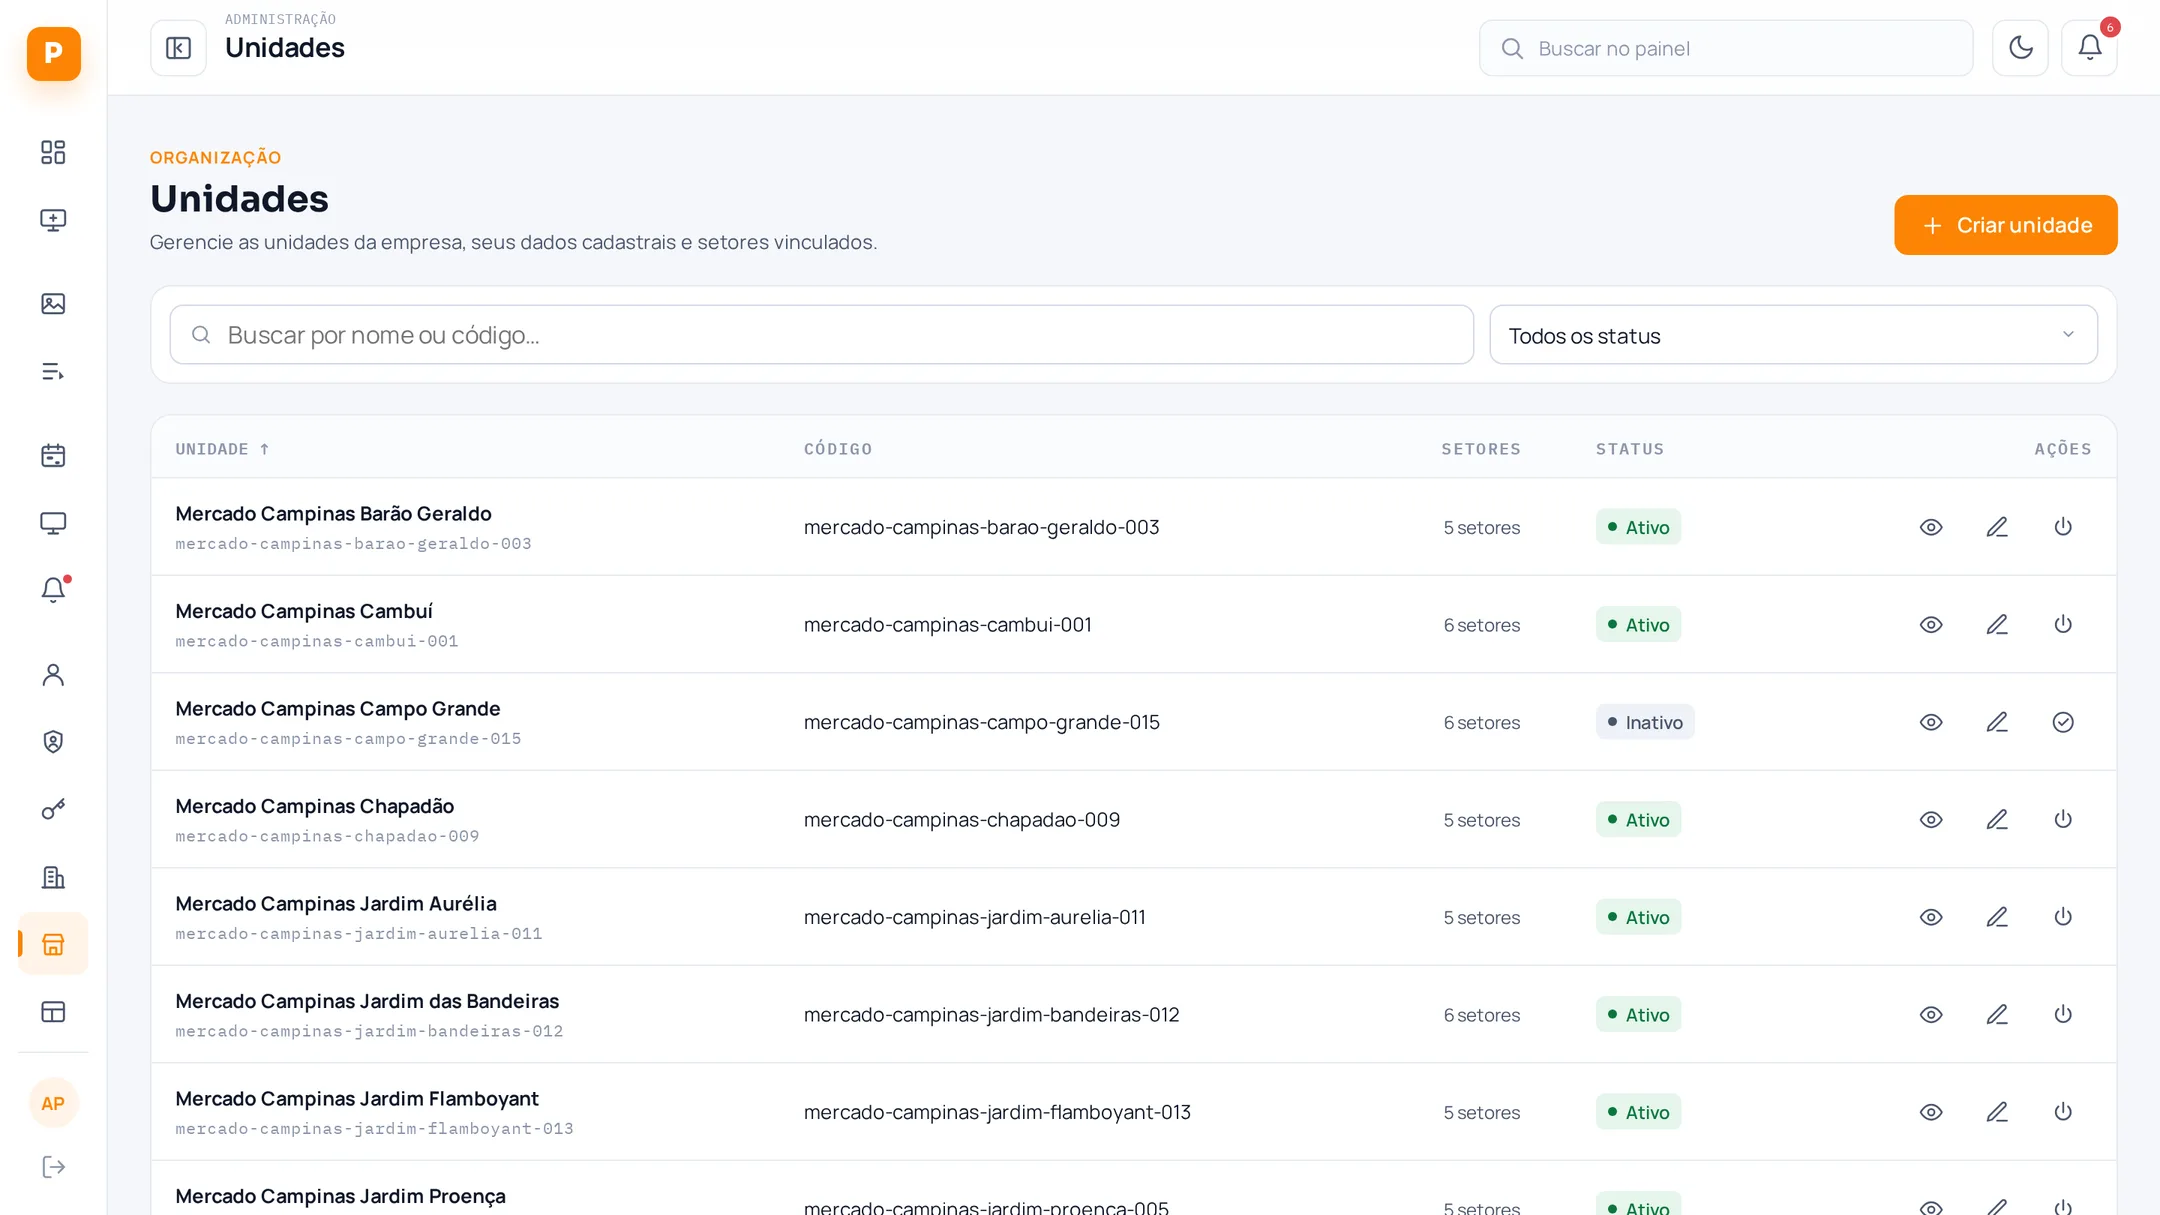
Task: Open the layout panel sidebar icon
Action: coord(53,1012)
